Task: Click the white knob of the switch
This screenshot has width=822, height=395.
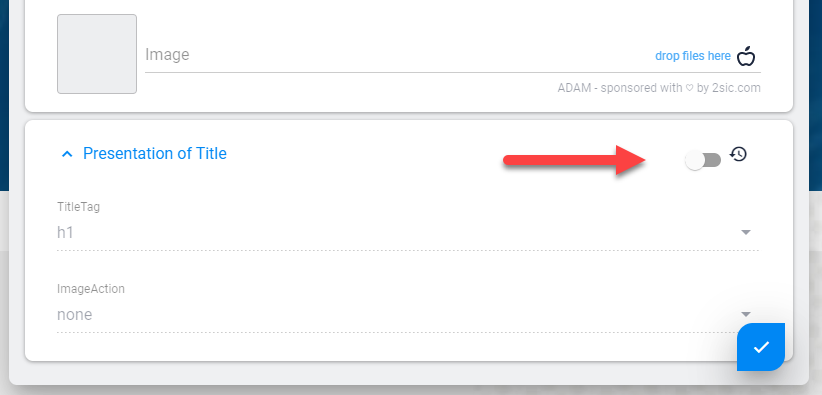Action: coord(695,161)
